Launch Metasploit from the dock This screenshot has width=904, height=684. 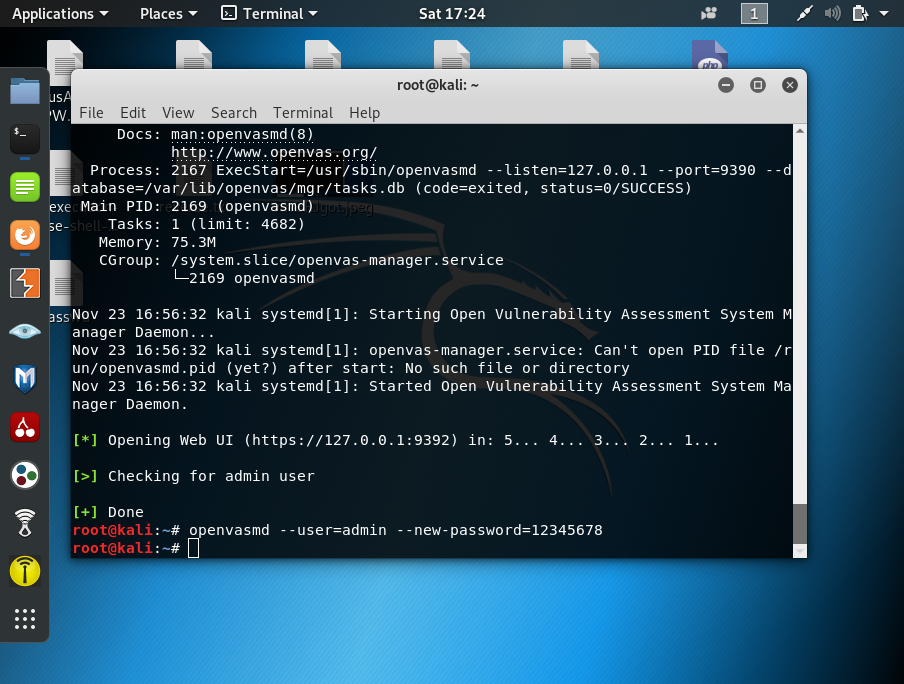25,379
